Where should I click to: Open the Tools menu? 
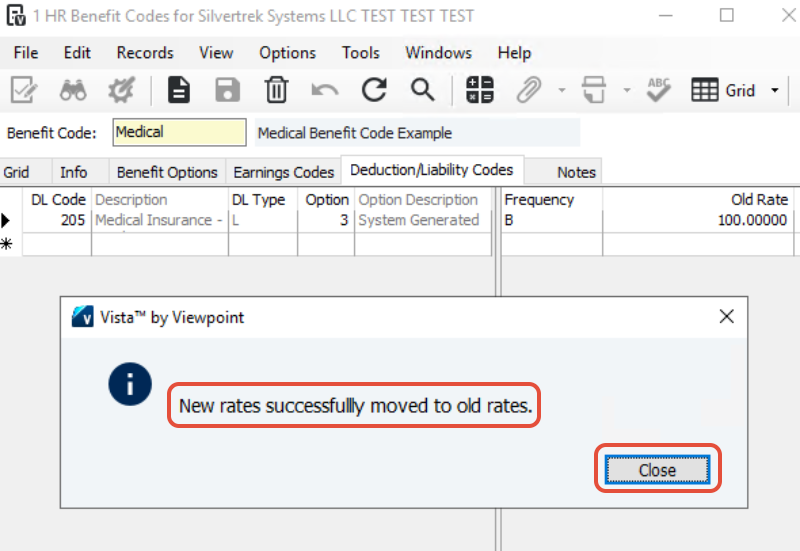[x=361, y=53]
